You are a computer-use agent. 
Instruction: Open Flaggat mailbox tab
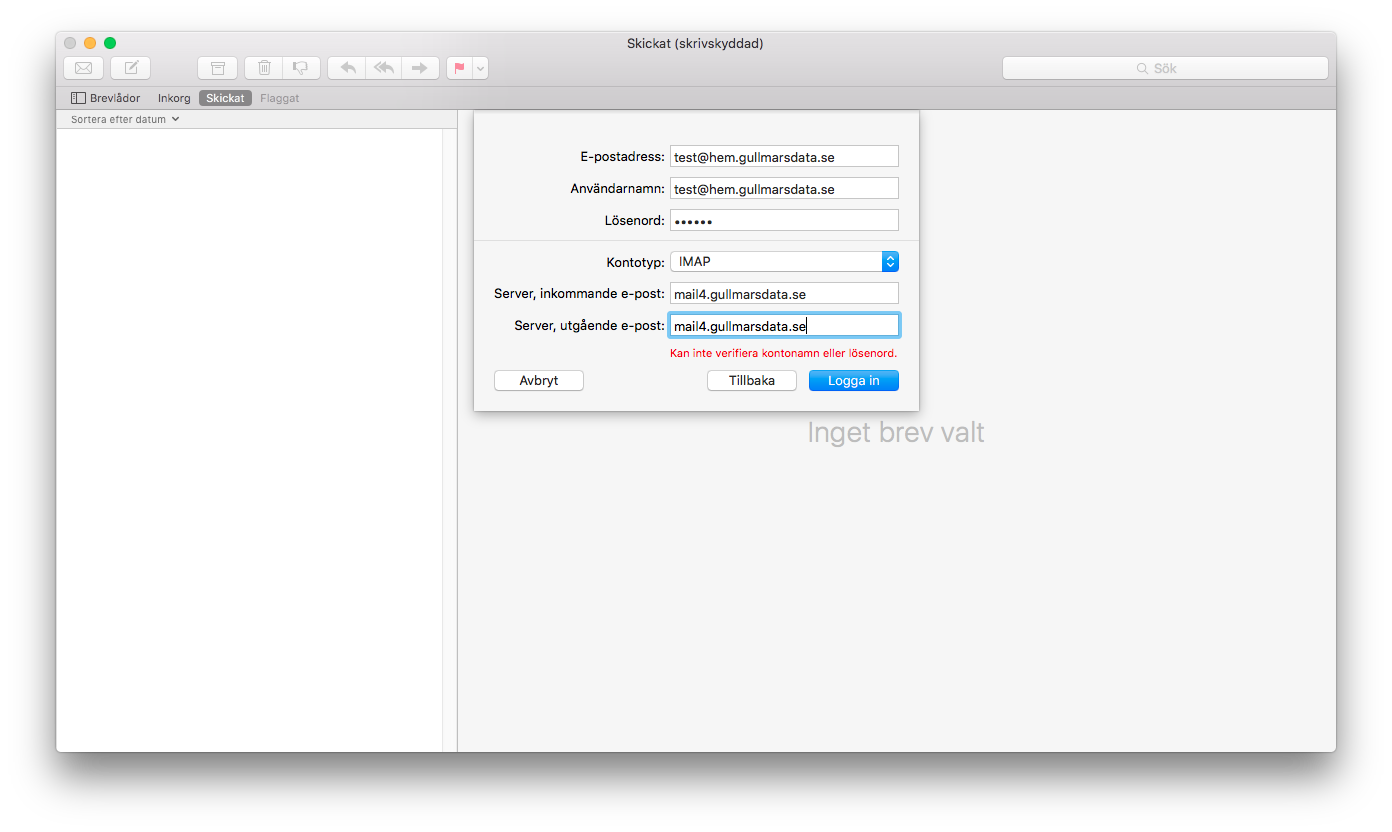coord(279,98)
